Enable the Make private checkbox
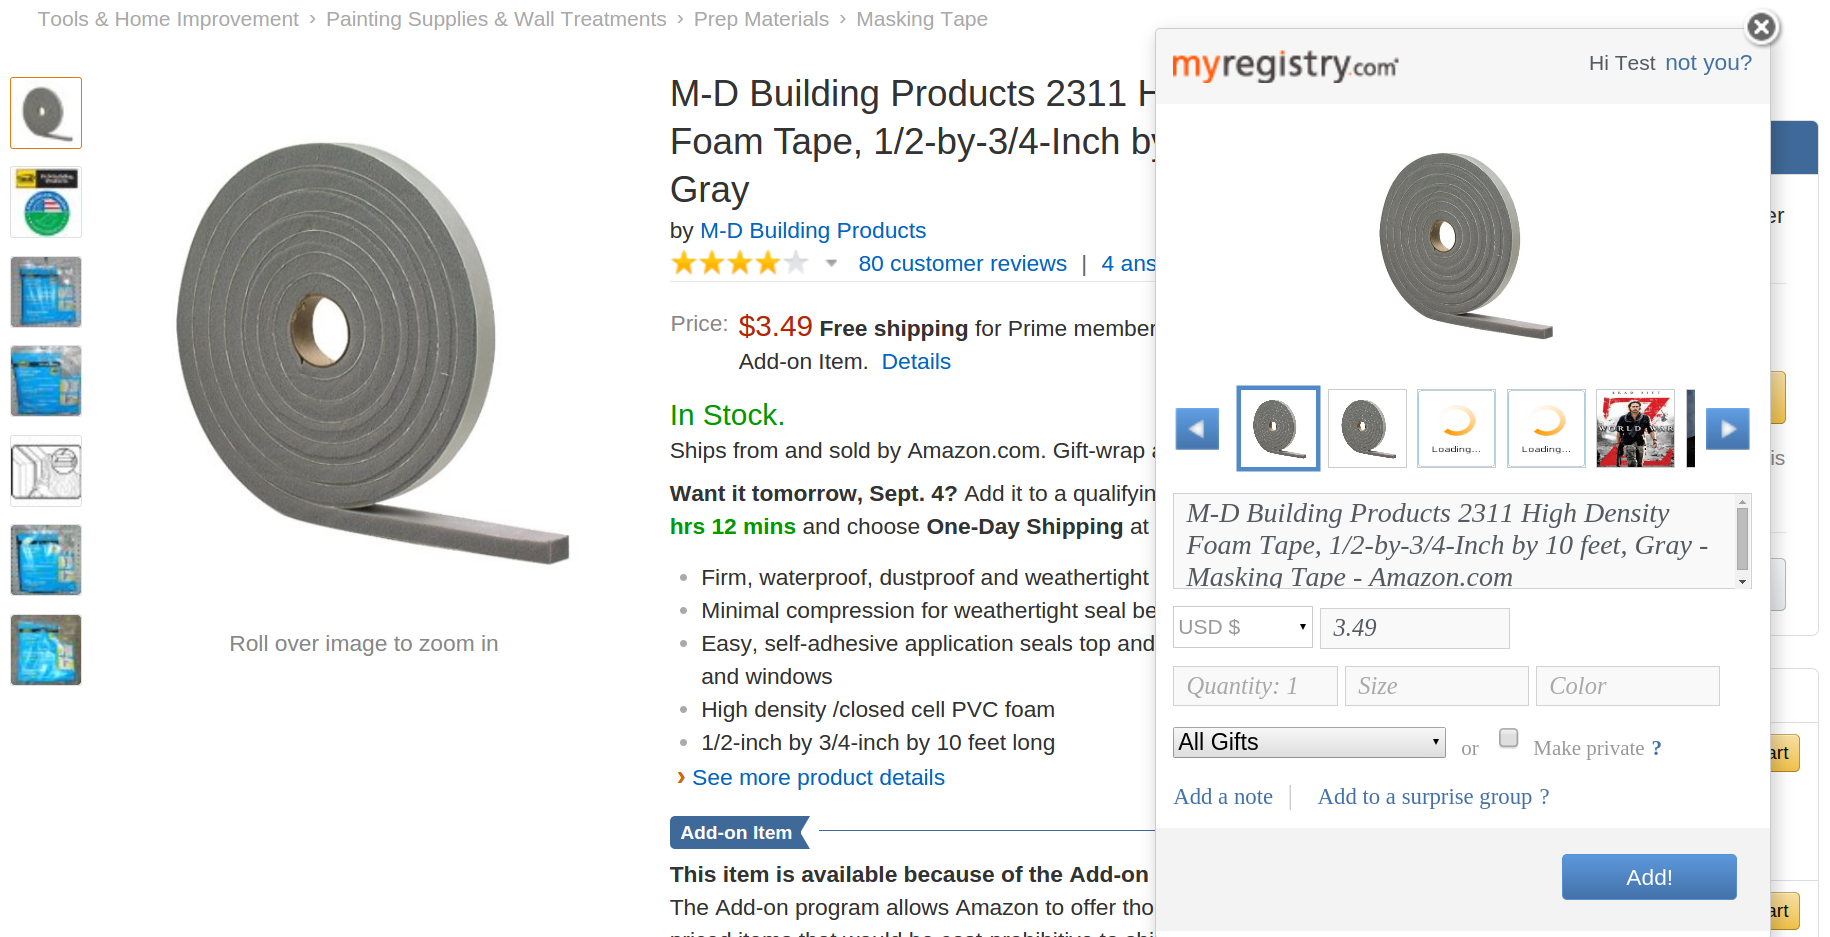 point(1509,738)
